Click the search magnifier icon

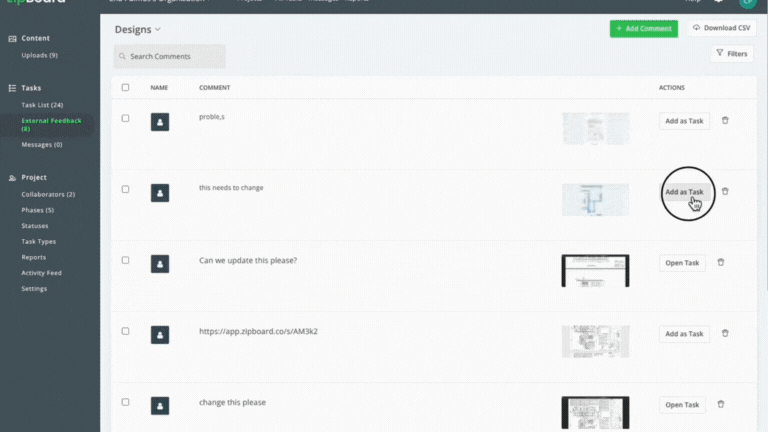pos(122,56)
